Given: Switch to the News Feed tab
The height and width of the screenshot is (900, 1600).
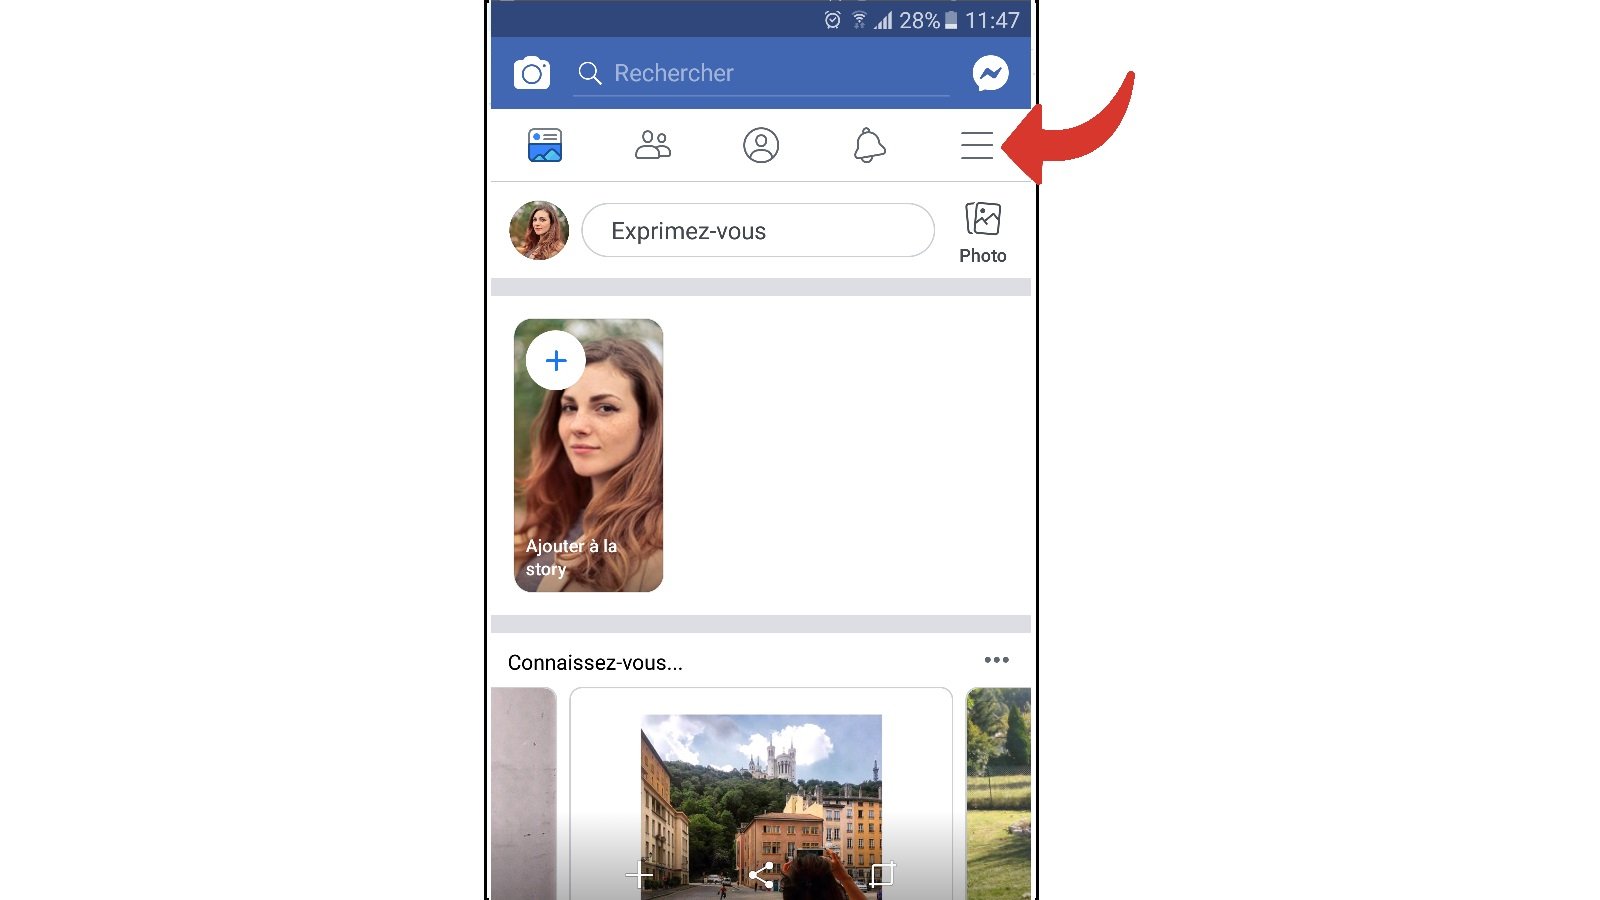Looking at the screenshot, I should (x=545, y=145).
